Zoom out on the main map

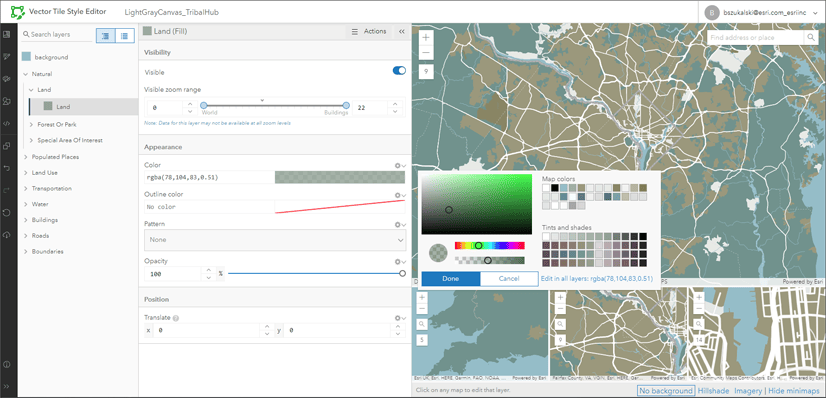[x=426, y=52]
